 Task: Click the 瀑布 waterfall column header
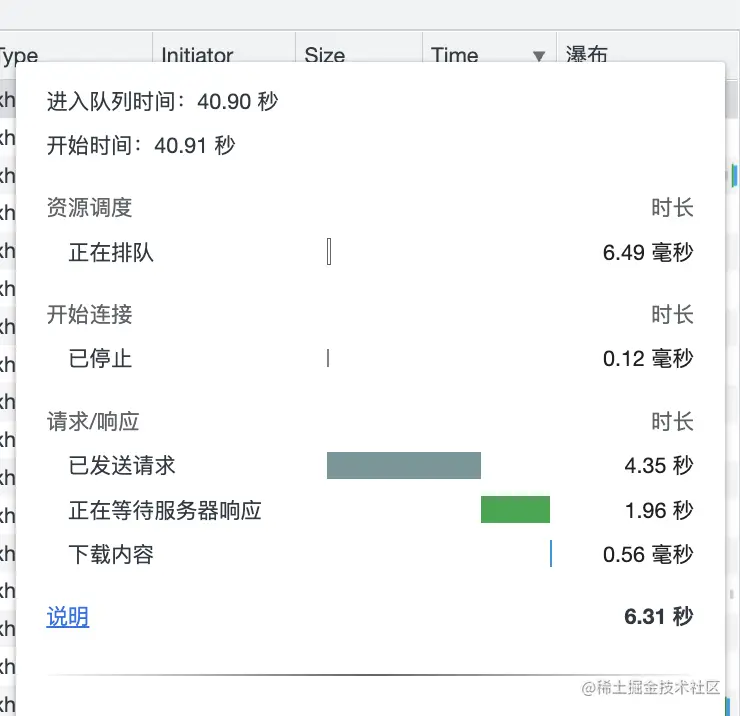[x=588, y=56]
